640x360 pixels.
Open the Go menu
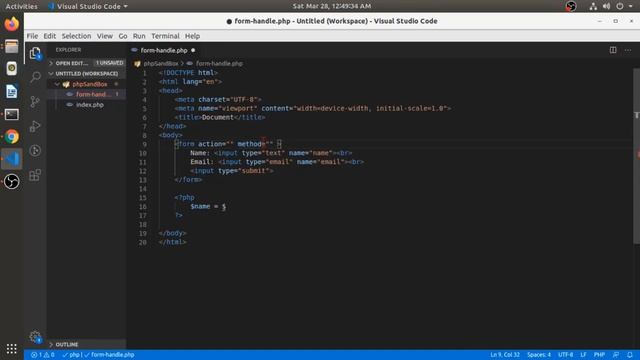(x=123, y=36)
